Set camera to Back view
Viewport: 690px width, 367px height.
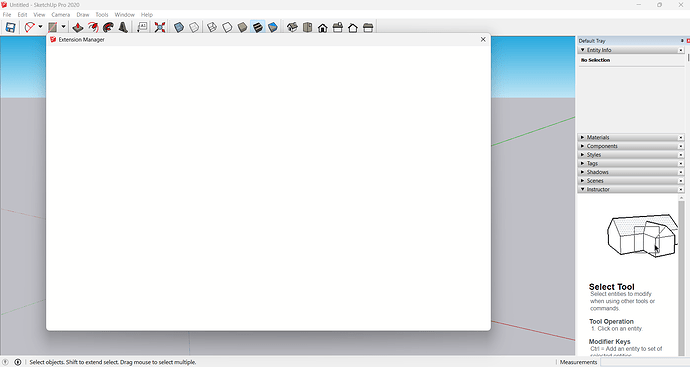353,27
